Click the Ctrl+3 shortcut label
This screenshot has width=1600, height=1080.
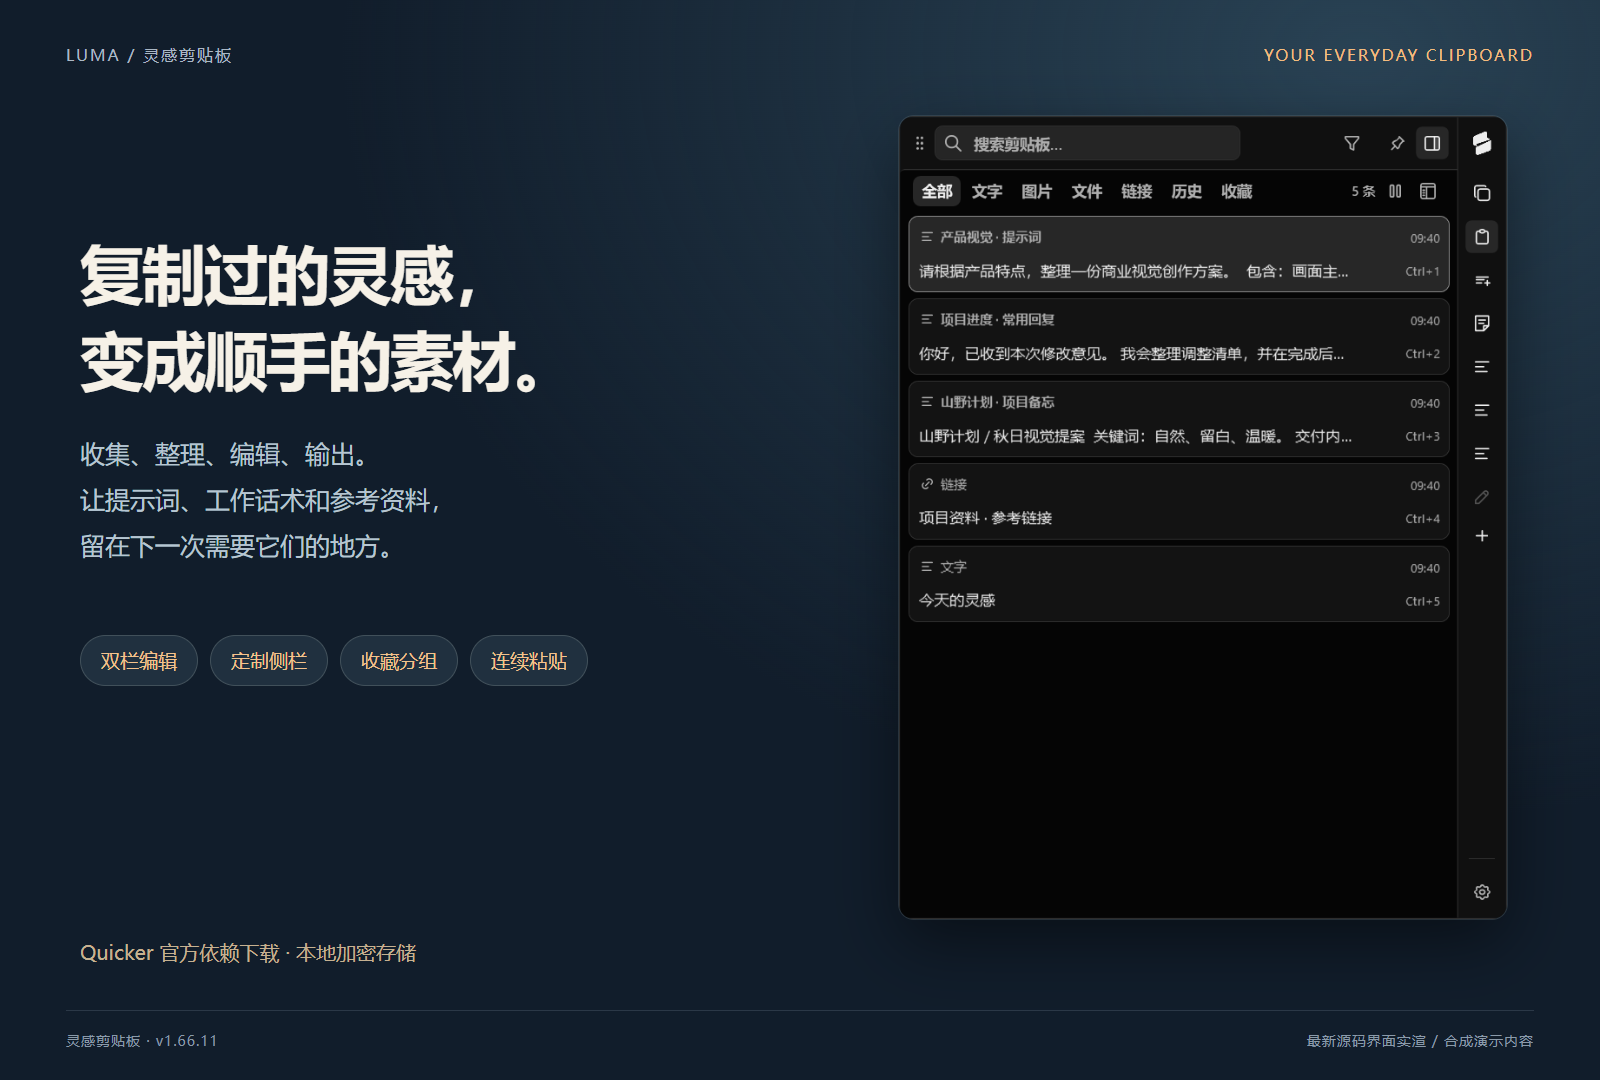click(1422, 437)
